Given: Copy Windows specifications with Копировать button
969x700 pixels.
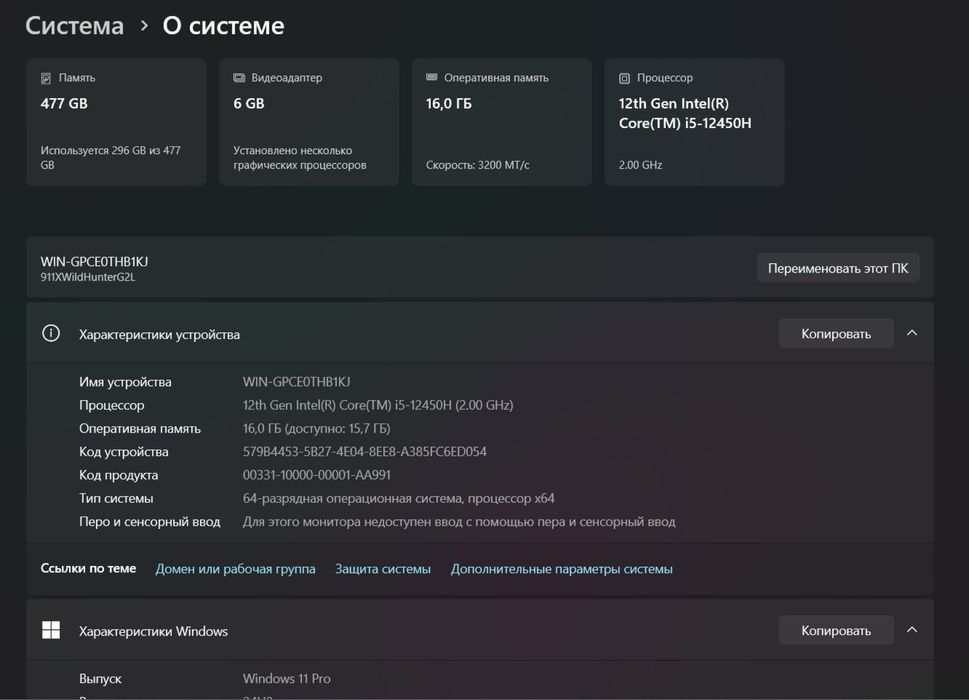Looking at the screenshot, I should pos(836,631).
